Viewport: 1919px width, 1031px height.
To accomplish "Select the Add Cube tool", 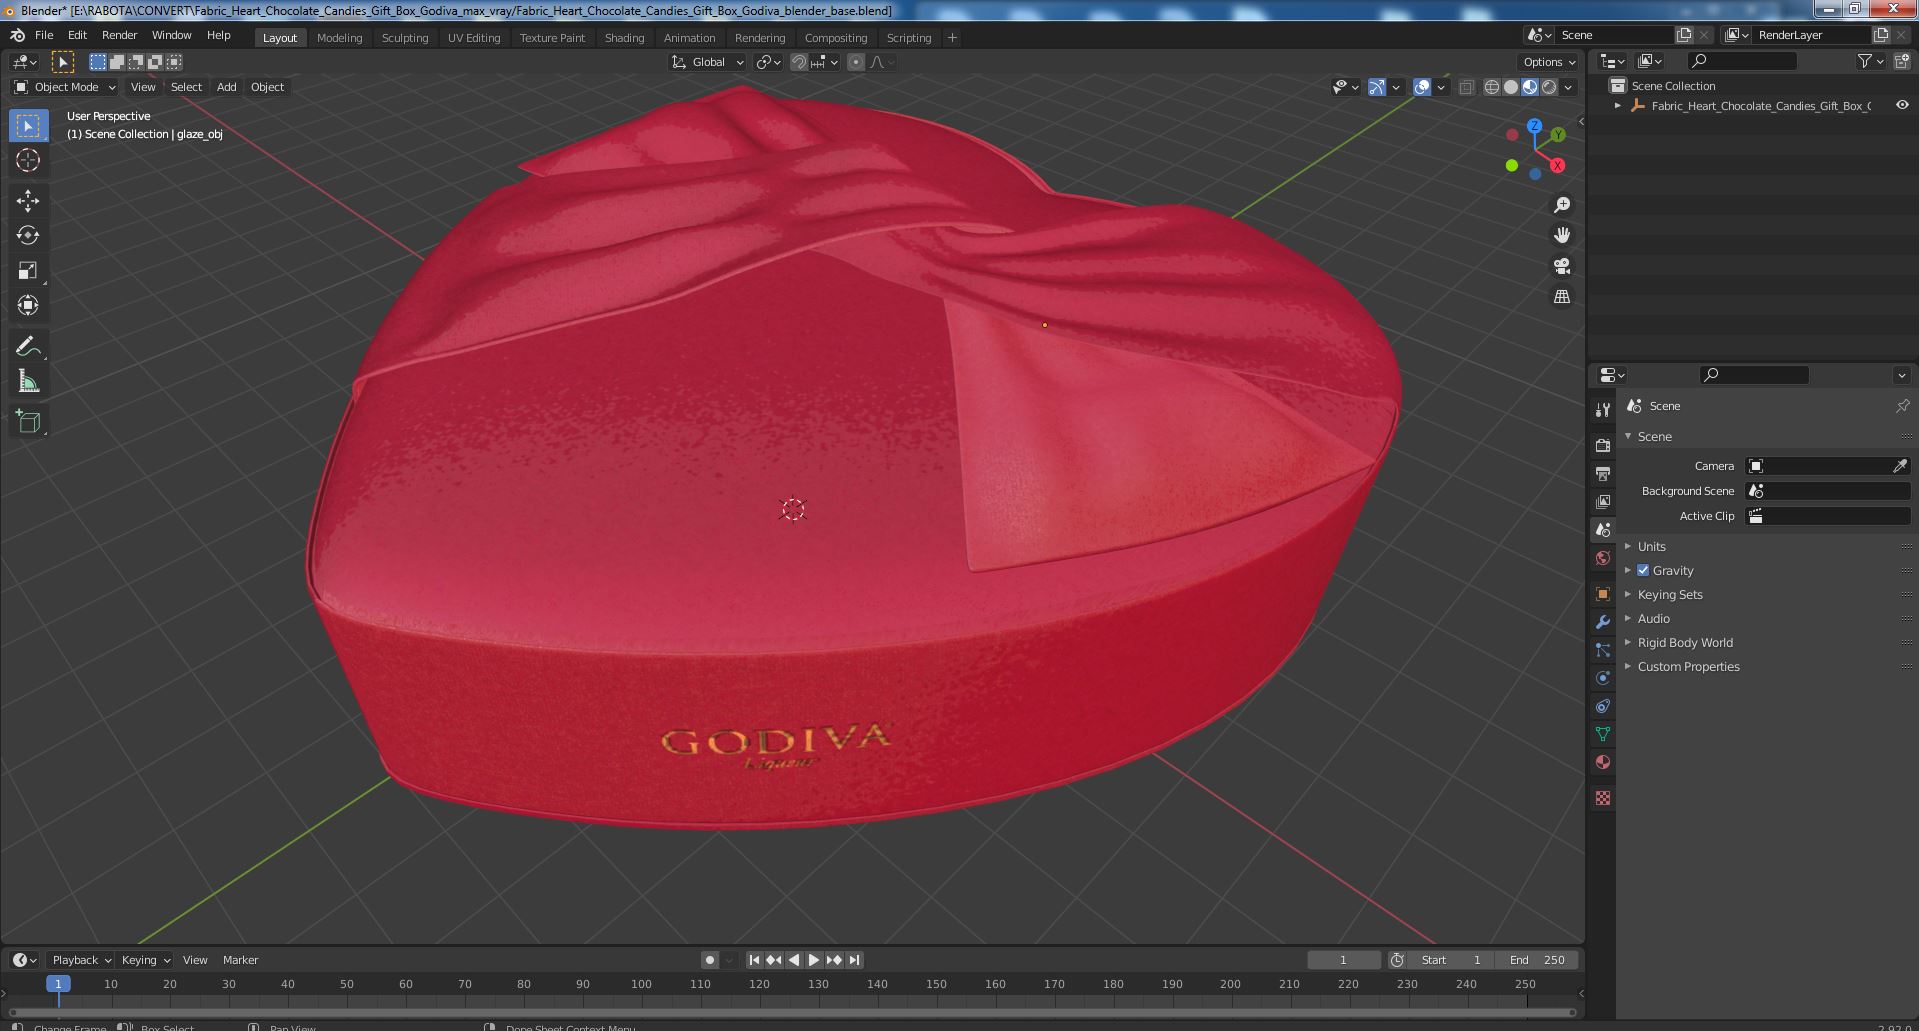I will (x=28, y=421).
